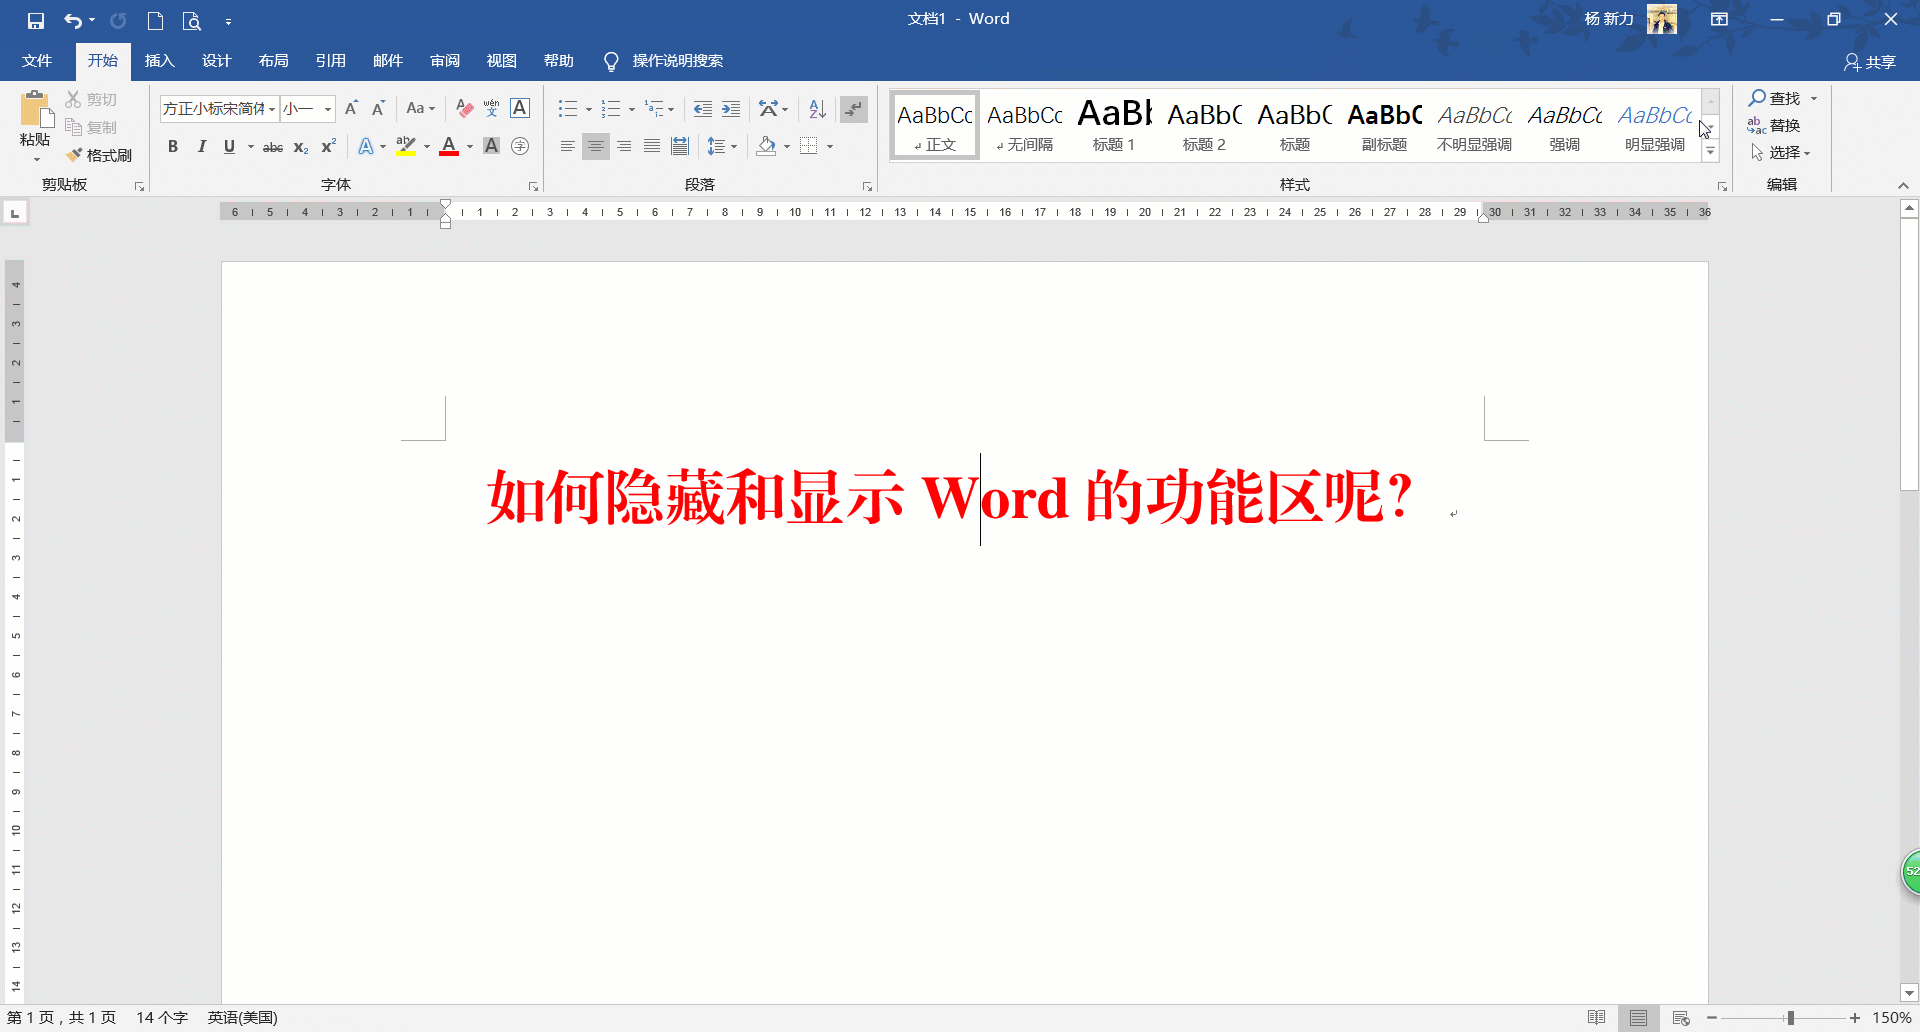Justify the paragraph text
The width and height of the screenshot is (1920, 1032).
coord(652,146)
